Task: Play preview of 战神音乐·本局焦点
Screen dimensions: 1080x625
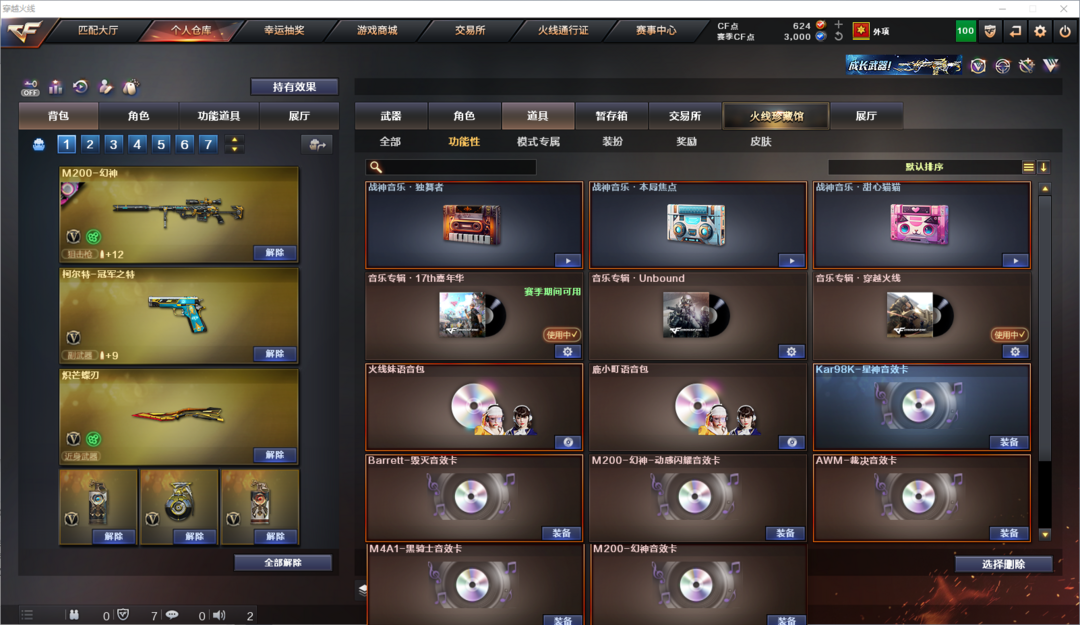Action: 791,260
